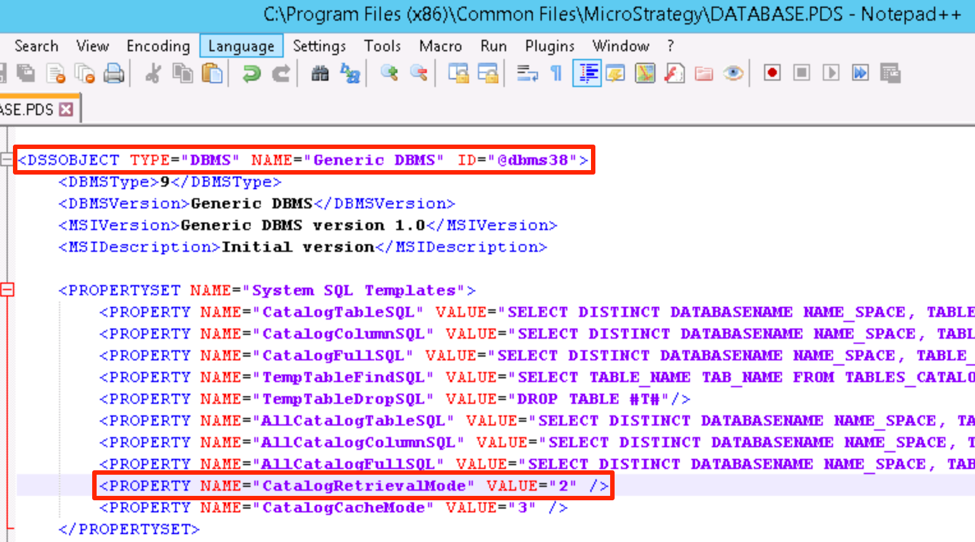Open the Plugins menu

pyautogui.click(x=549, y=46)
